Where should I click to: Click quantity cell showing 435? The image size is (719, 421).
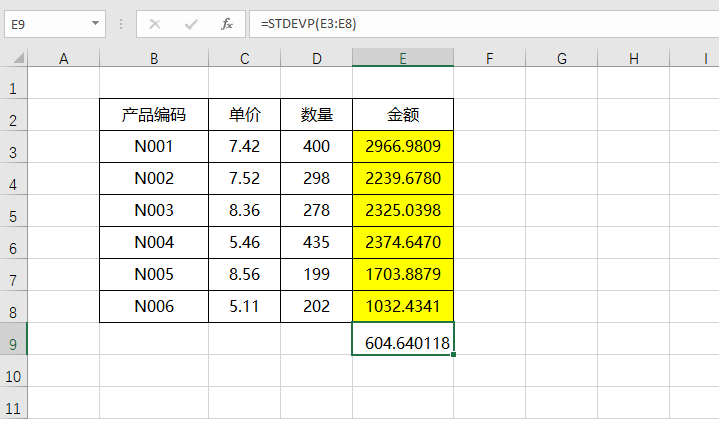(316, 243)
